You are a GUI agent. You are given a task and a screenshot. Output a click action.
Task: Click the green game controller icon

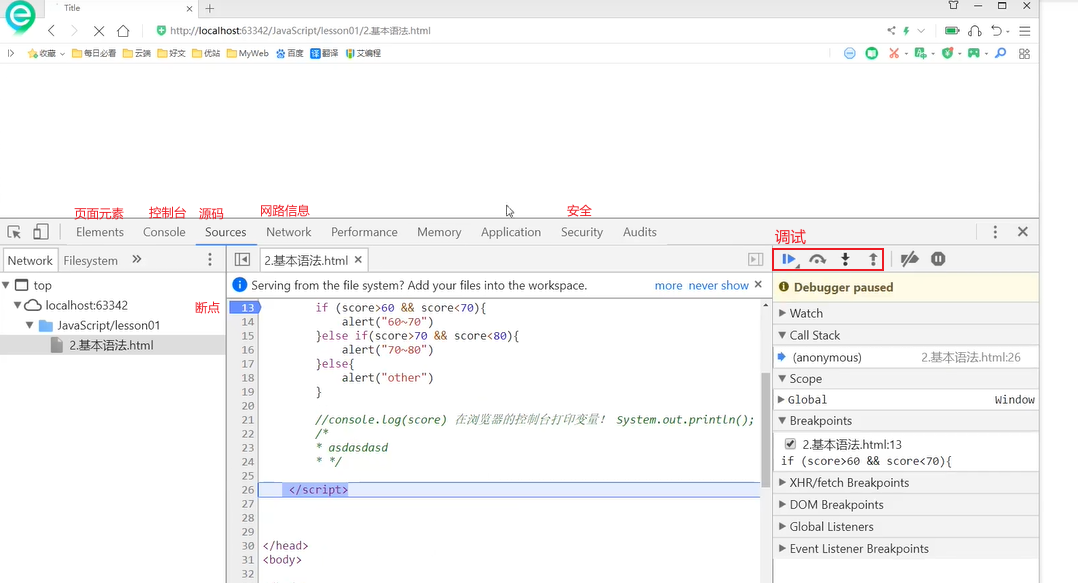[x=974, y=53]
